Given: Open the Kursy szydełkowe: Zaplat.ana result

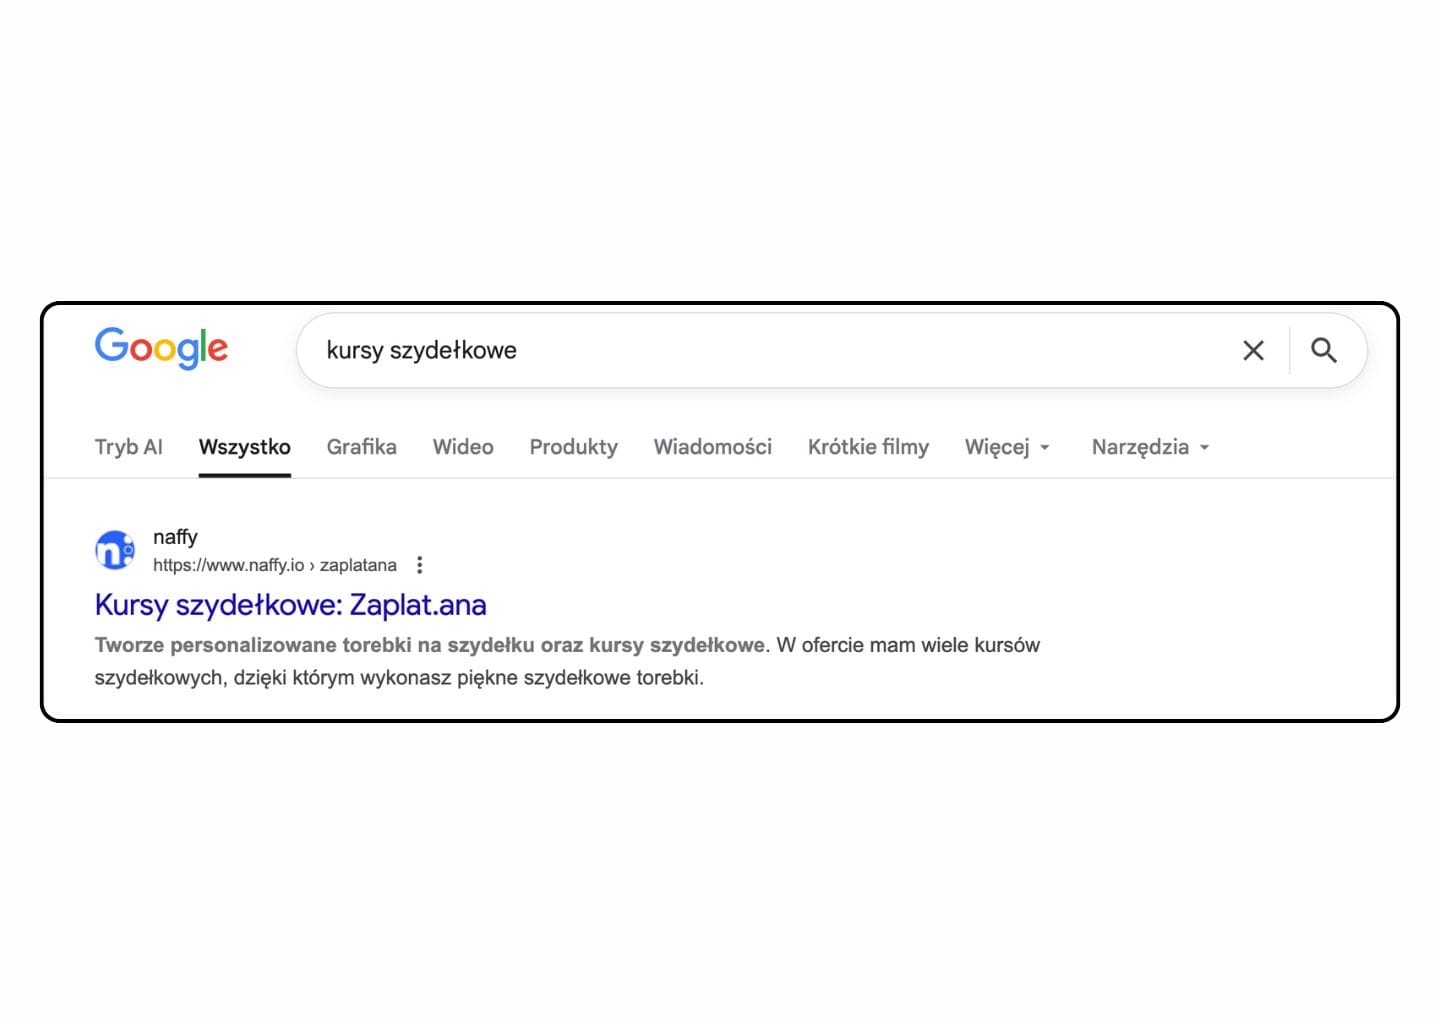Looking at the screenshot, I should pyautogui.click(x=290, y=605).
